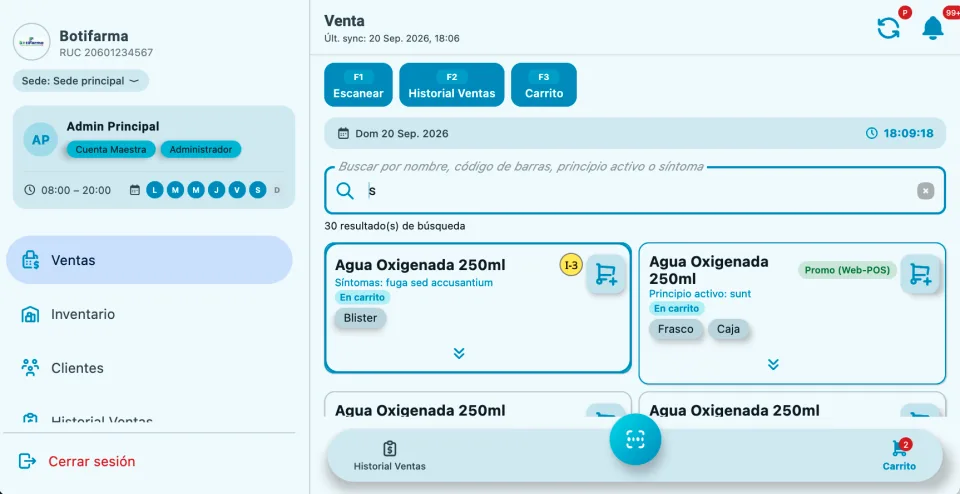Select the Frasco presentation chip
Screen dimensions: 960x494
(675, 329)
